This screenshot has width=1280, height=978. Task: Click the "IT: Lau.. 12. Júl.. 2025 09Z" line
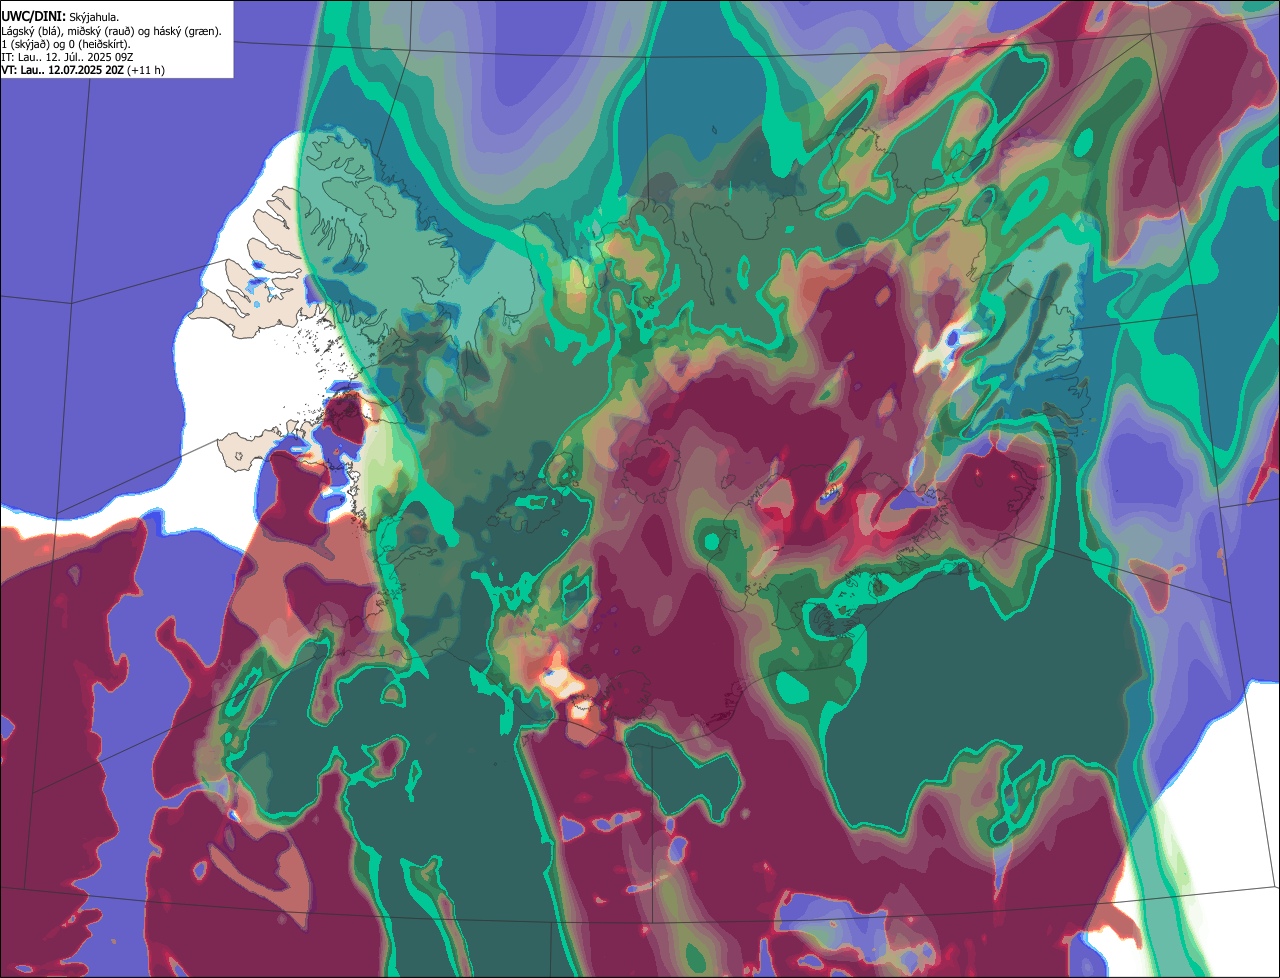[67, 57]
